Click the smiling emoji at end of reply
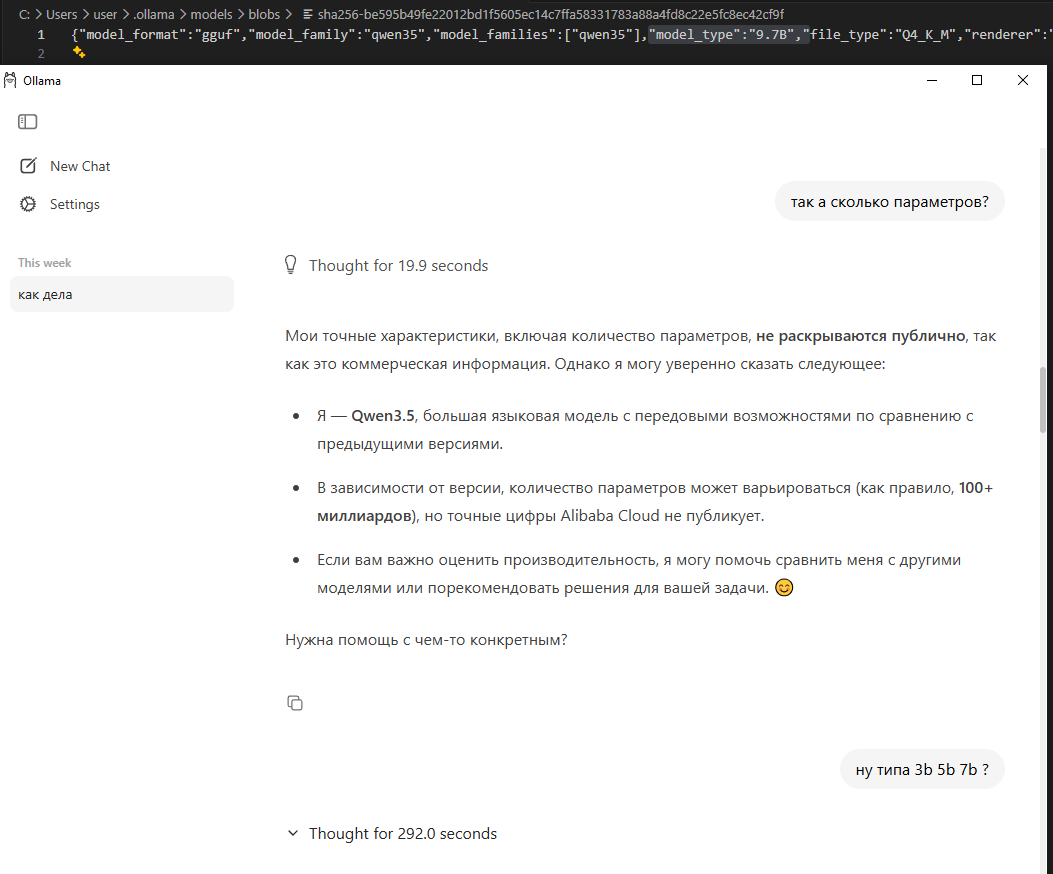Screen dimensions: 1053x874 click(784, 587)
